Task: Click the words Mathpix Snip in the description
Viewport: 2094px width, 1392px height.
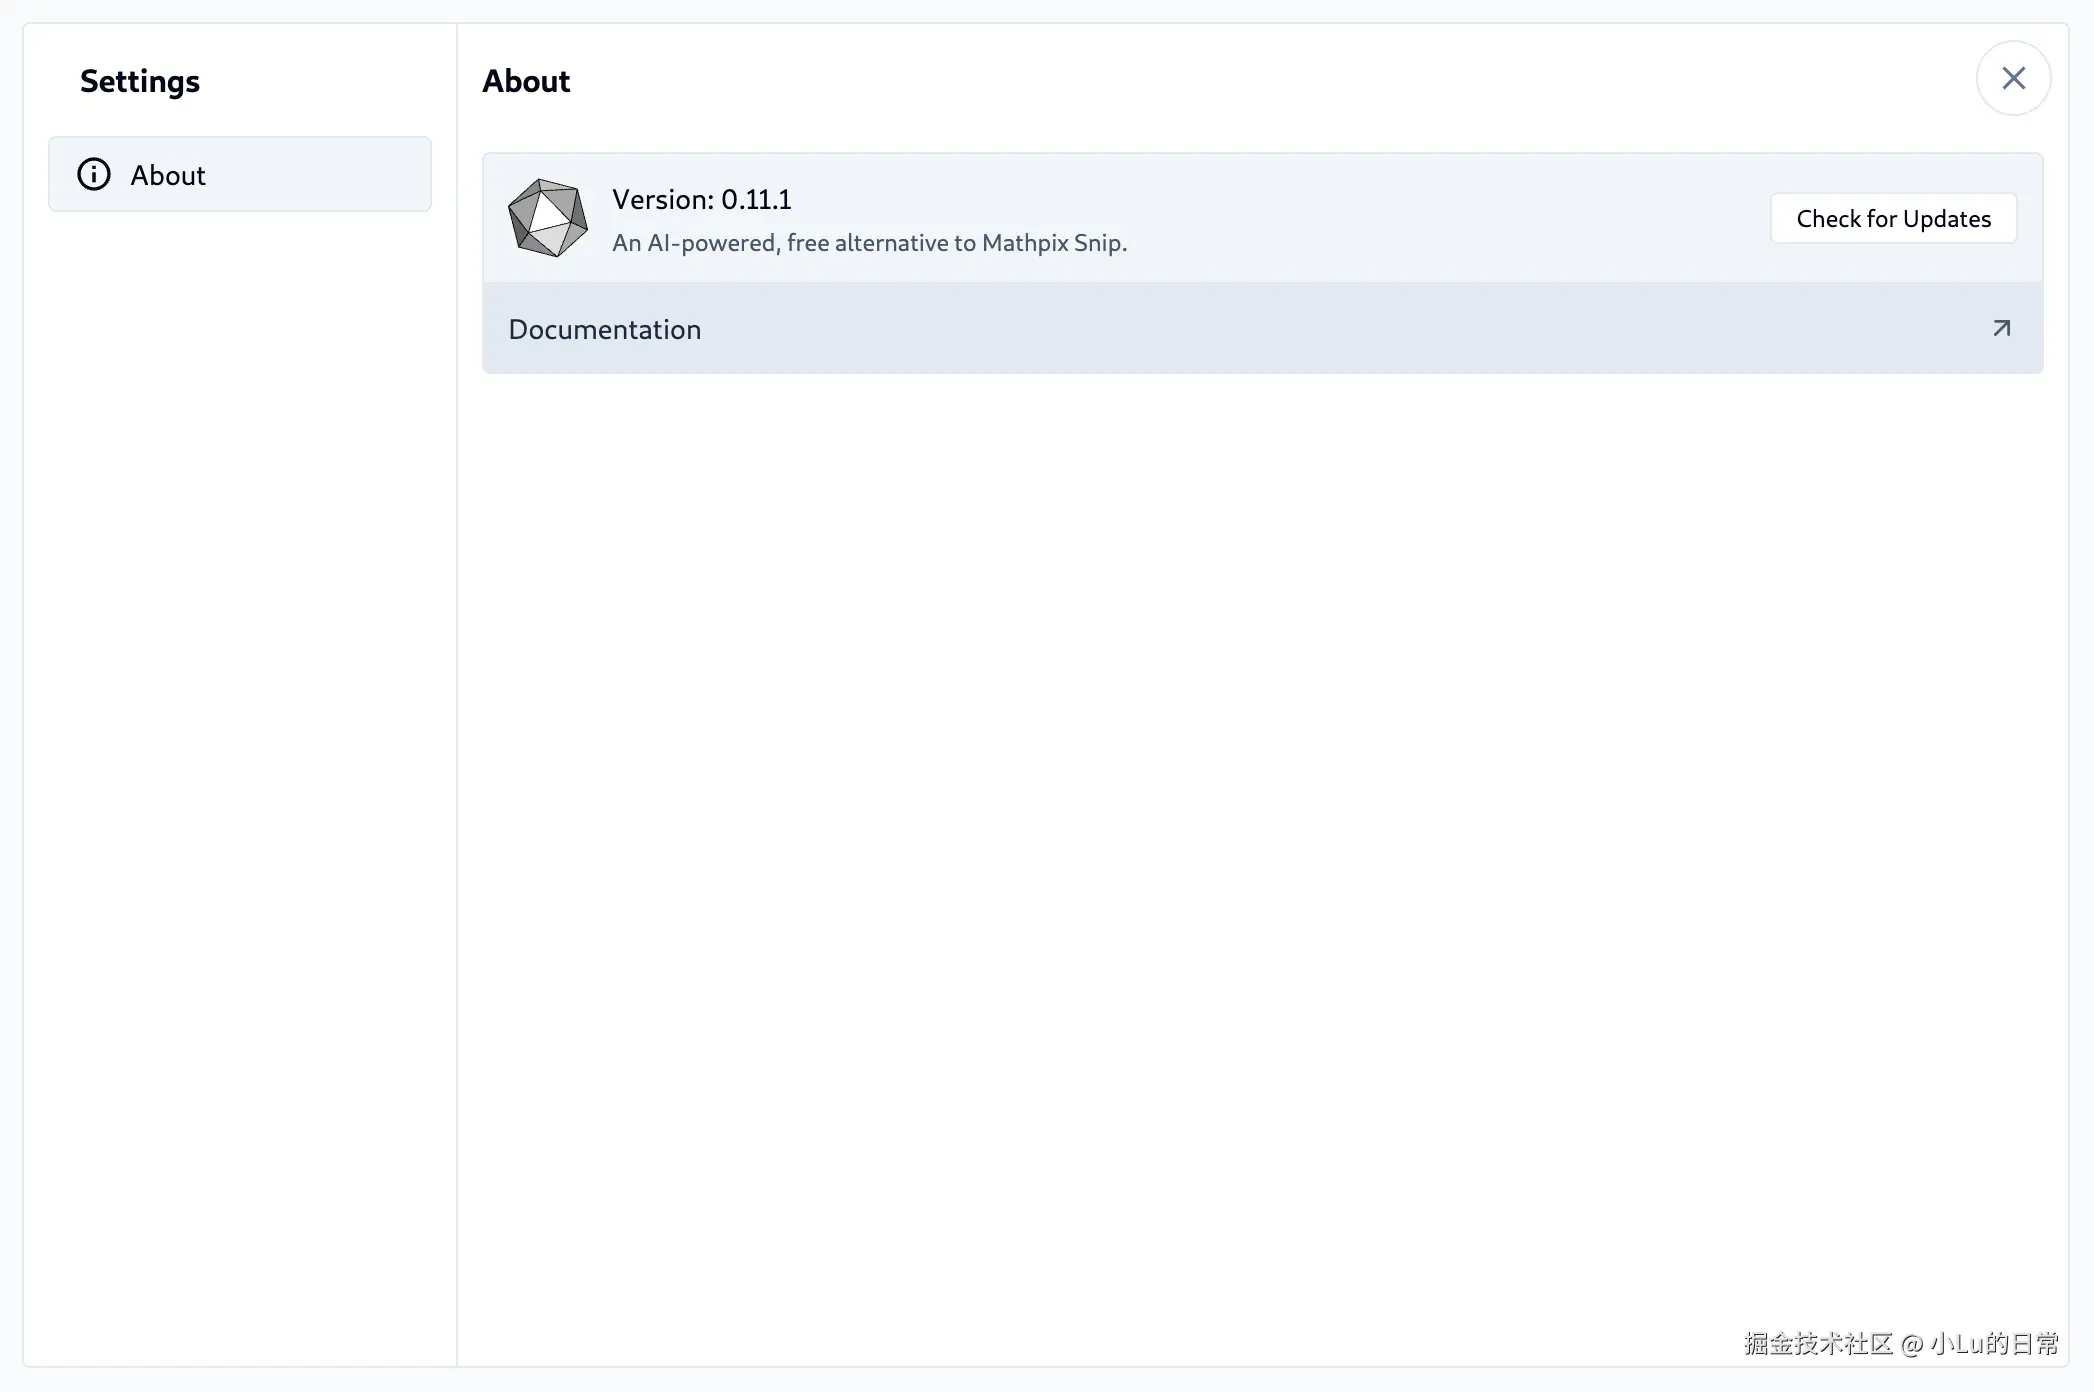Action: (x=1054, y=243)
